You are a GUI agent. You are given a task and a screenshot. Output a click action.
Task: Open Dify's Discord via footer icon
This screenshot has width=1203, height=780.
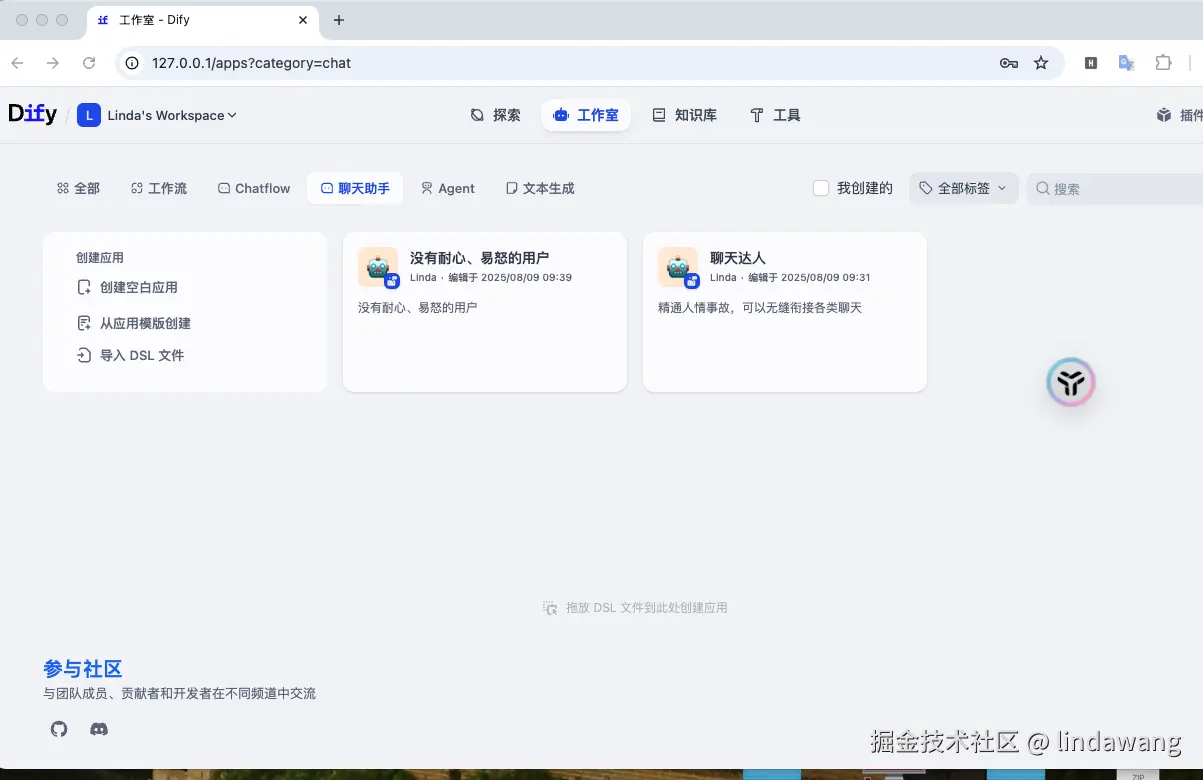[x=98, y=729]
